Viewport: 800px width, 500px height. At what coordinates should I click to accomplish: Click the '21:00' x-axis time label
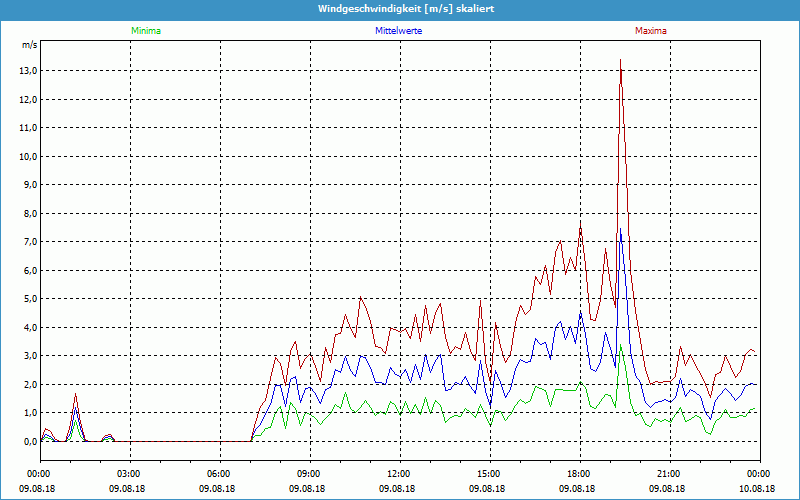coord(670,473)
